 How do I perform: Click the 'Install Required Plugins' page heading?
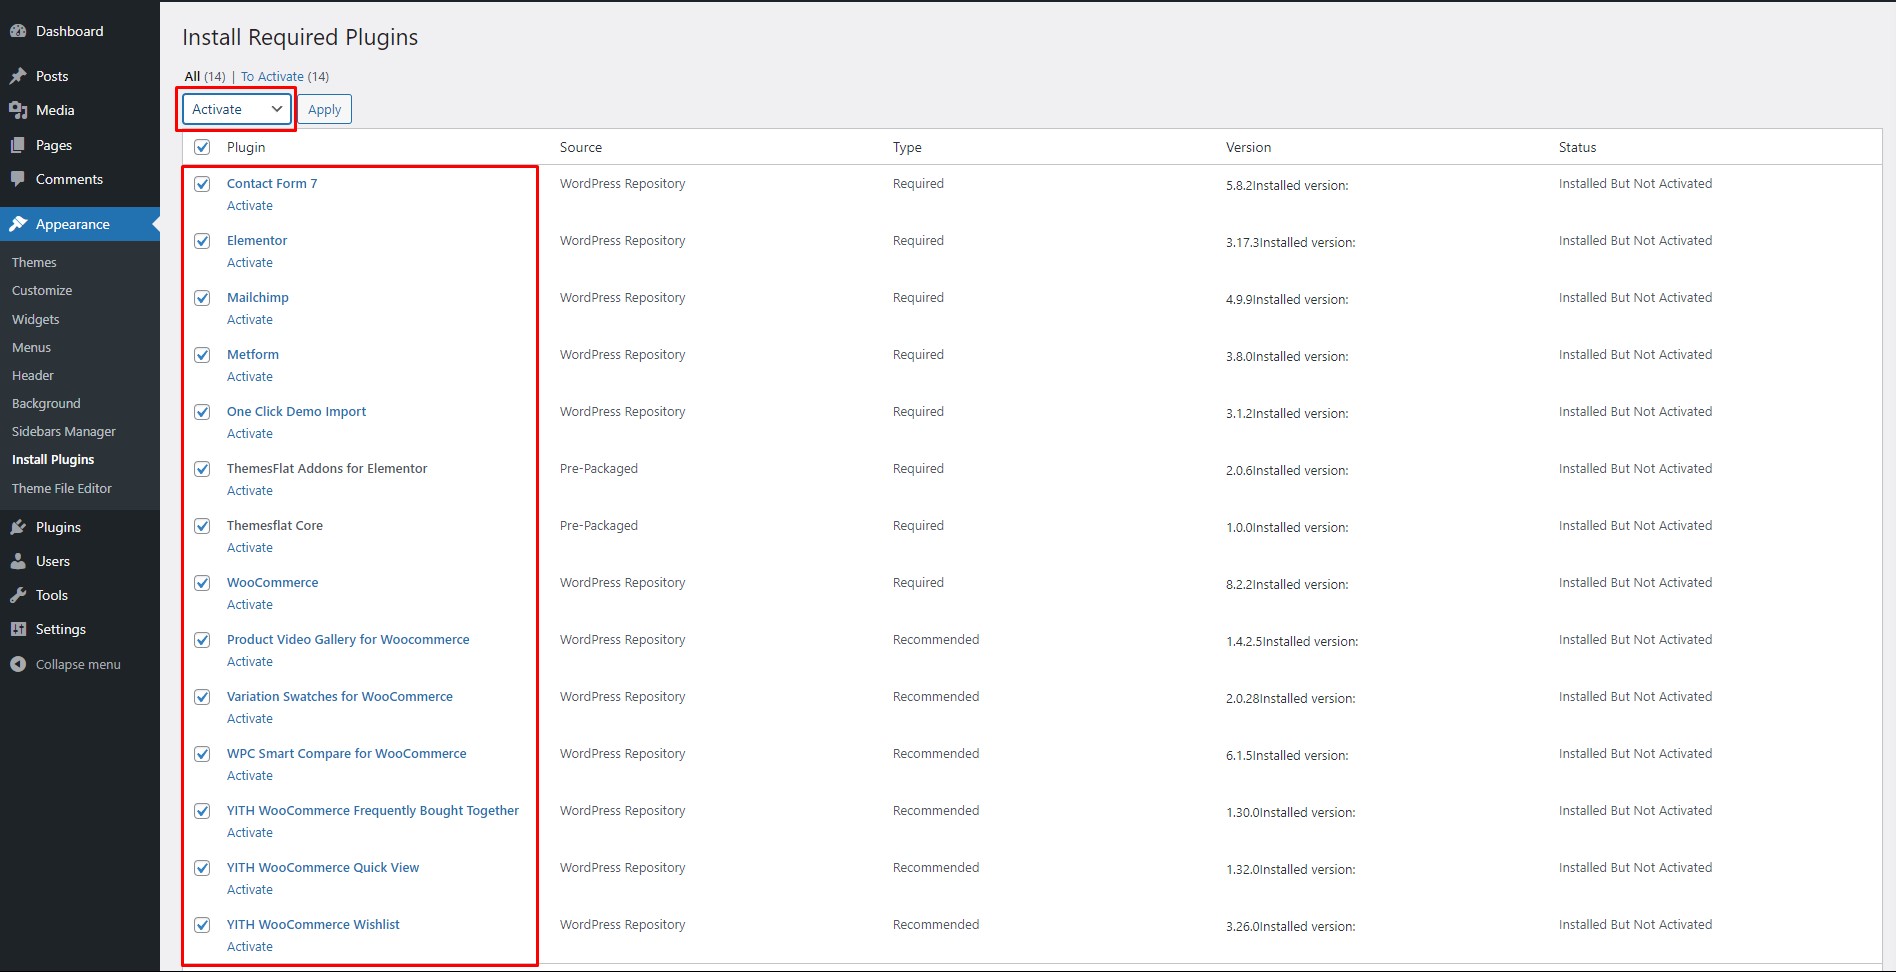pos(300,37)
